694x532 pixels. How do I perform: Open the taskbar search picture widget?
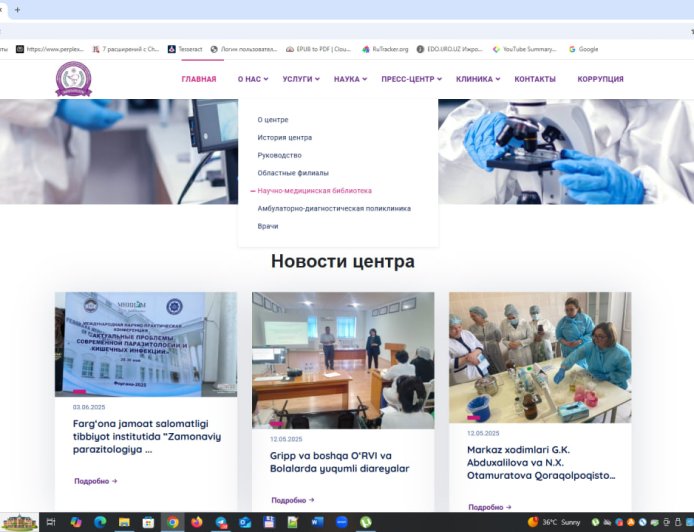pos(20,522)
